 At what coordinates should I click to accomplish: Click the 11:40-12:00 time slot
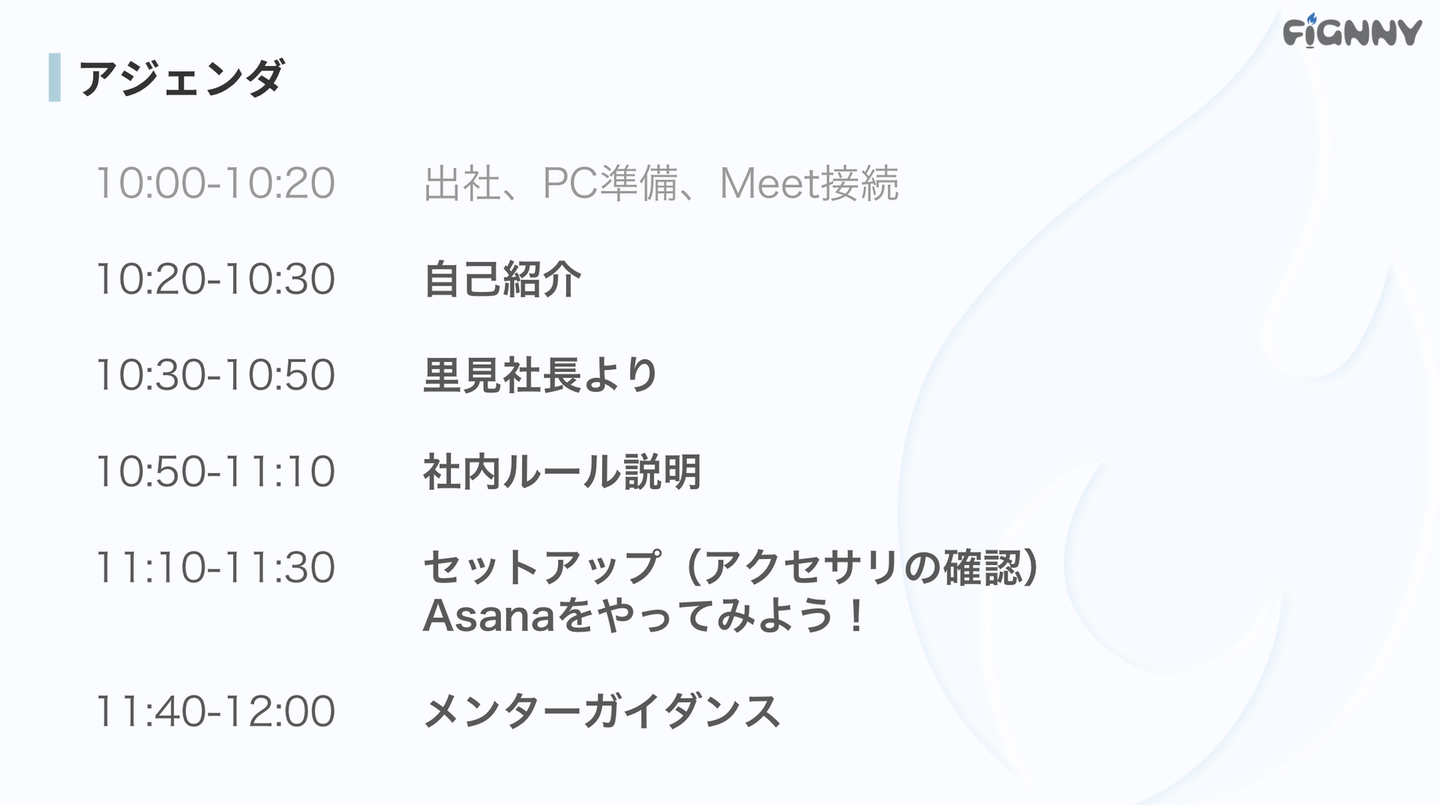[214, 711]
